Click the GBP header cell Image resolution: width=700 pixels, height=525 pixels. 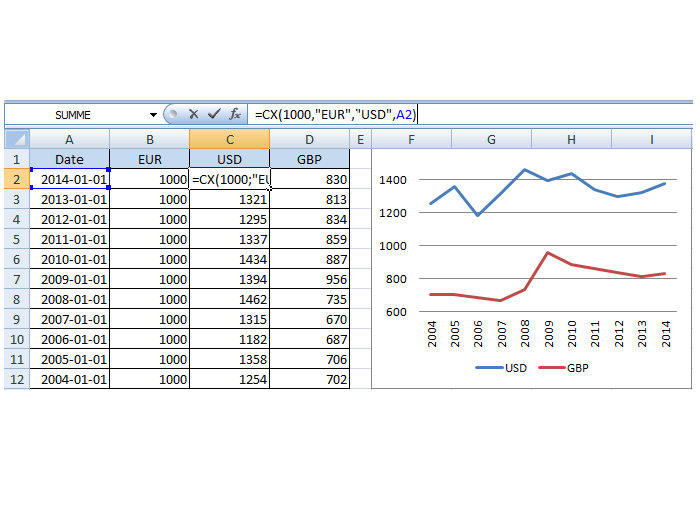tap(309, 159)
